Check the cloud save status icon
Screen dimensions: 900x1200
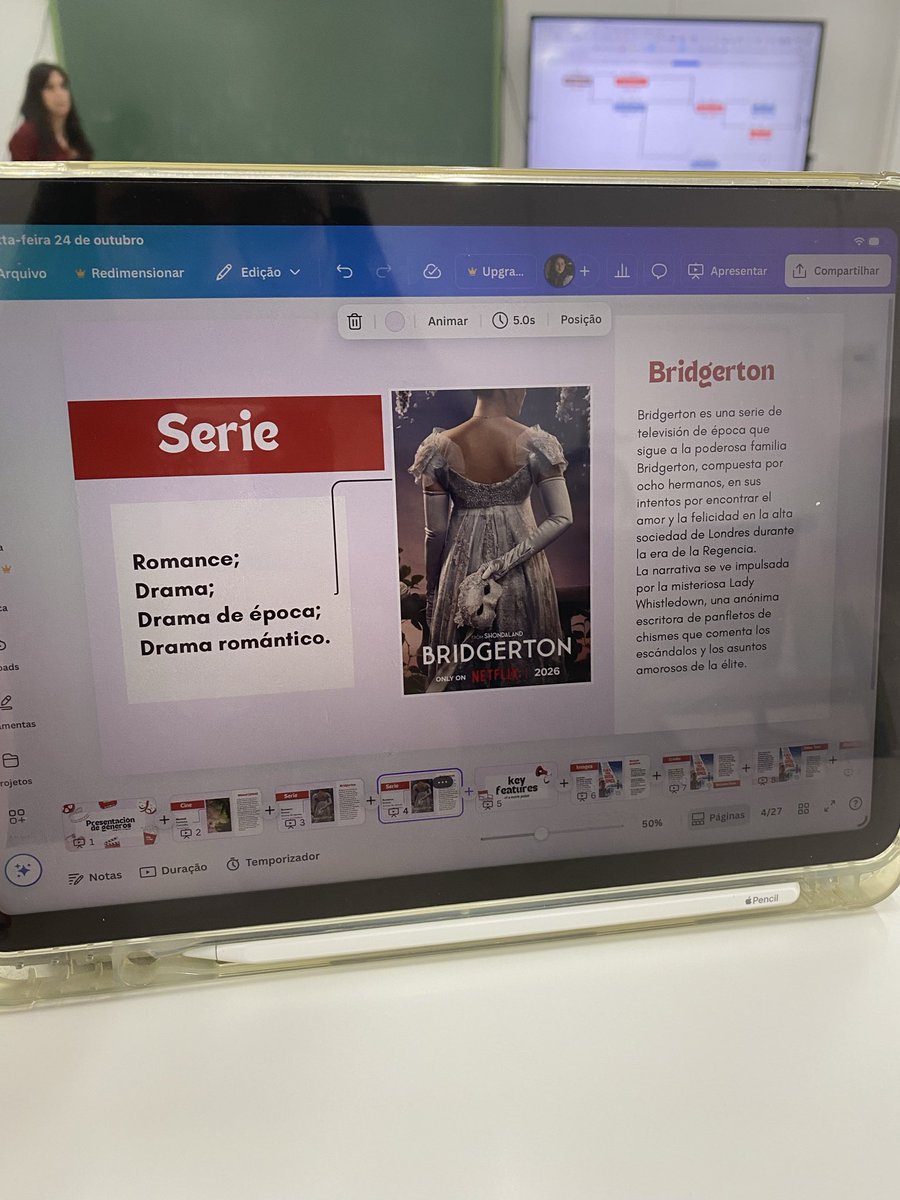[x=432, y=271]
